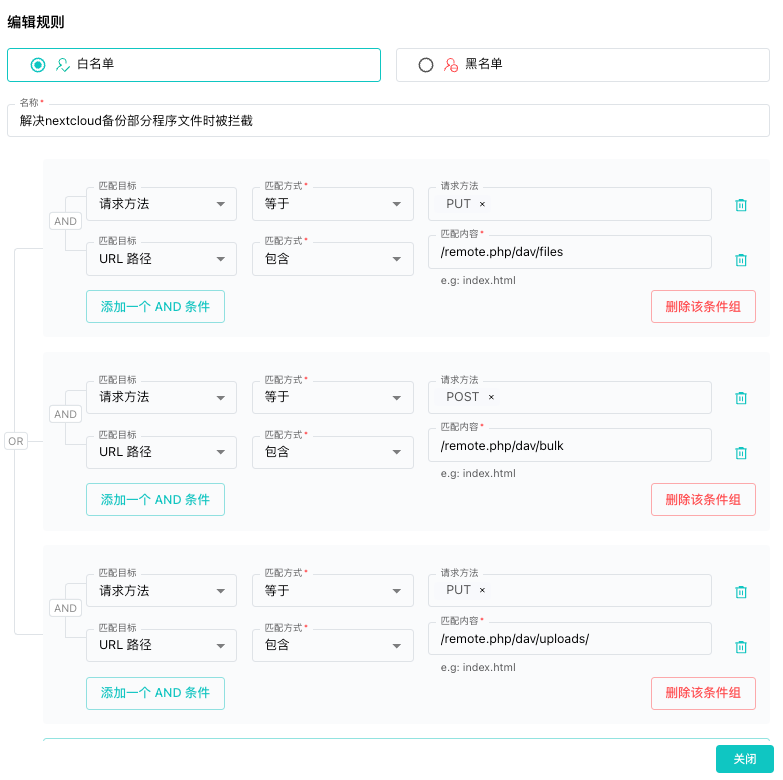Open 请求方法 target dropdown in /dav/files group
This screenshot has width=783, height=780.
point(161,204)
